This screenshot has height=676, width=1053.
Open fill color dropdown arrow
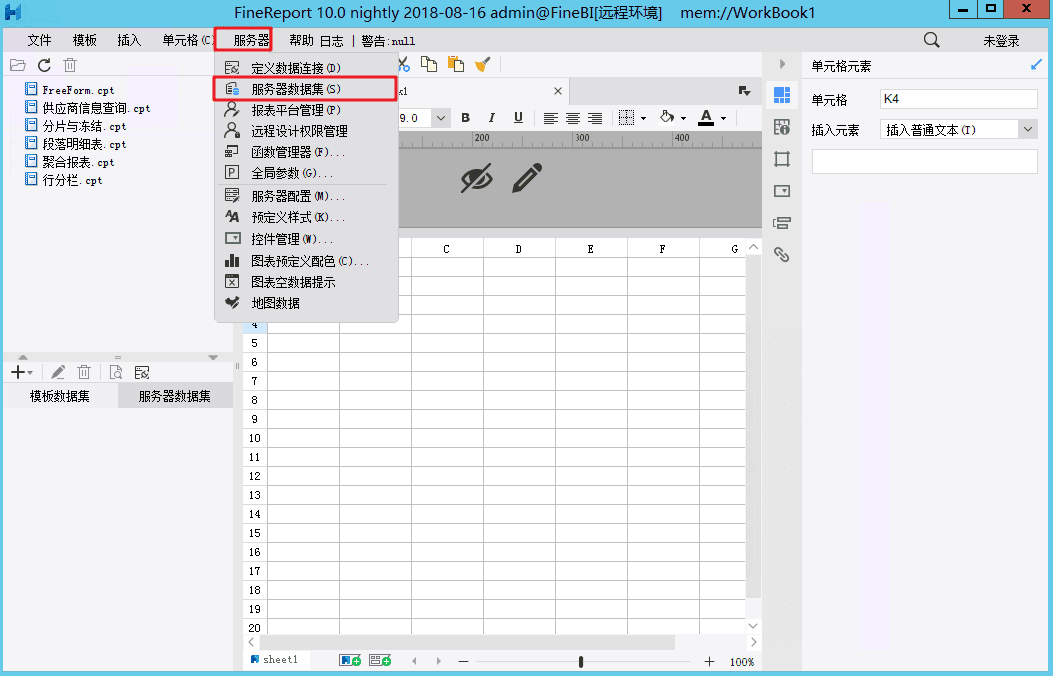click(684, 119)
